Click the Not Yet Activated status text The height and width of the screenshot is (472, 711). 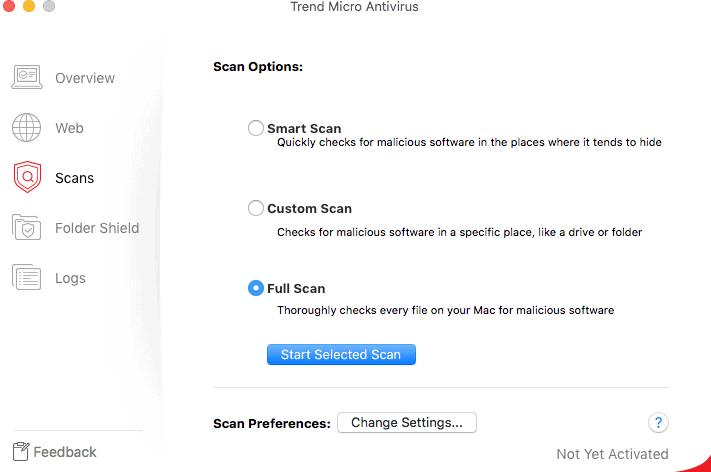(x=612, y=454)
